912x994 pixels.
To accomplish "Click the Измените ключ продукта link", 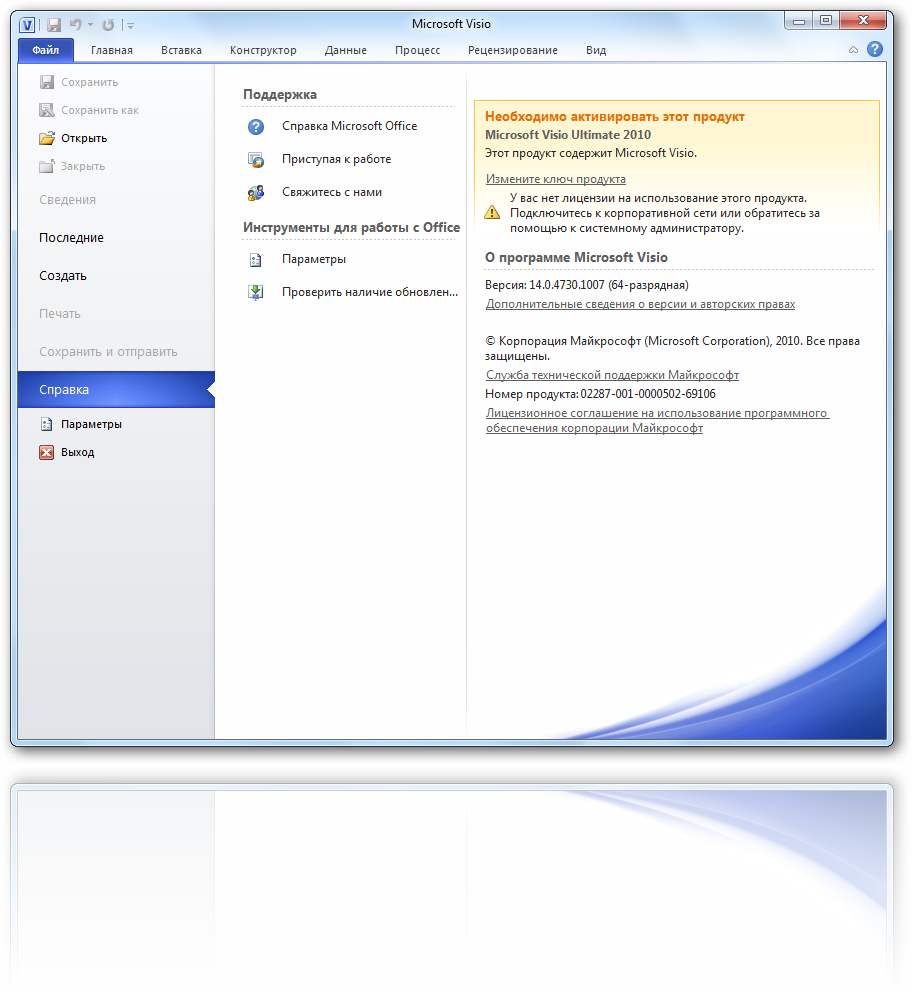I will 556,179.
